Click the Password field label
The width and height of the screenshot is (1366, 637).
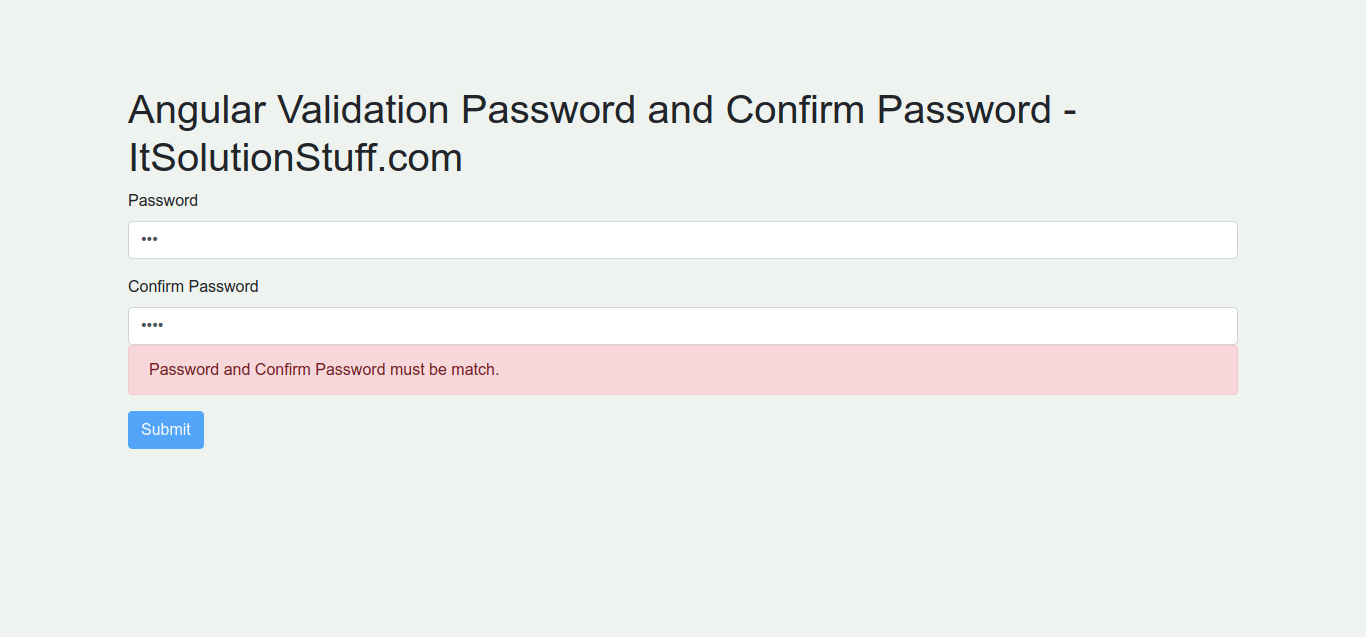[163, 201]
